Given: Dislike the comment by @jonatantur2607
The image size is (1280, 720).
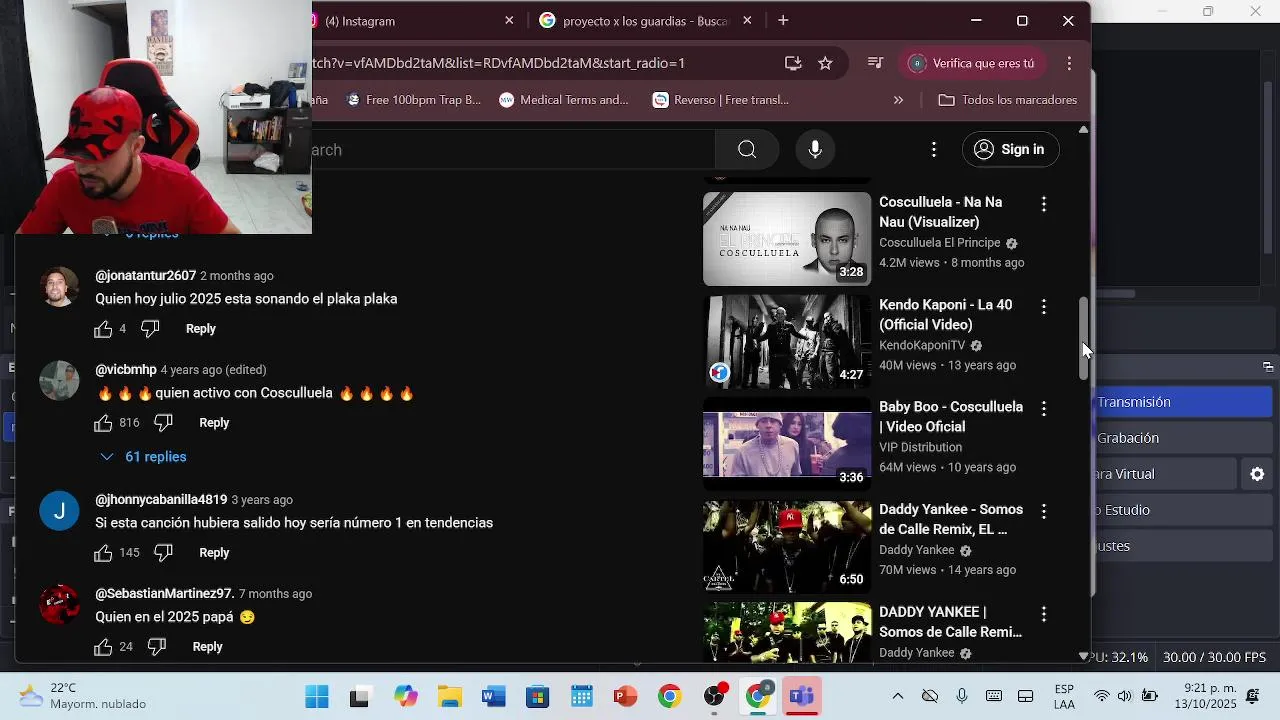Looking at the screenshot, I should 150,329.
